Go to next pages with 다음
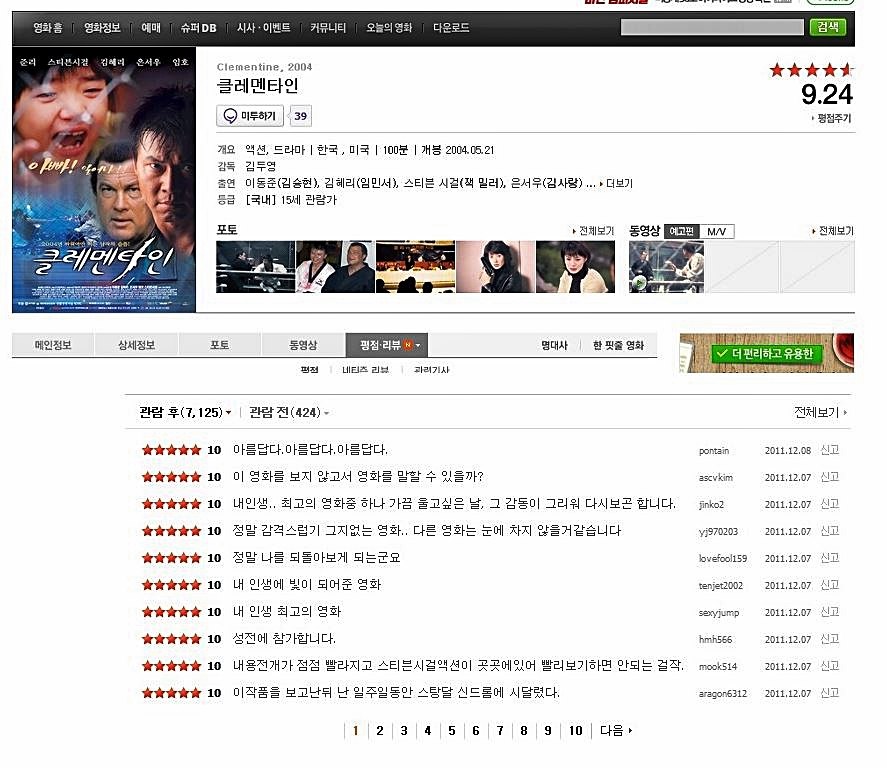Image resolution: width=887 pixels, height=768 pixels. (615, 731)
